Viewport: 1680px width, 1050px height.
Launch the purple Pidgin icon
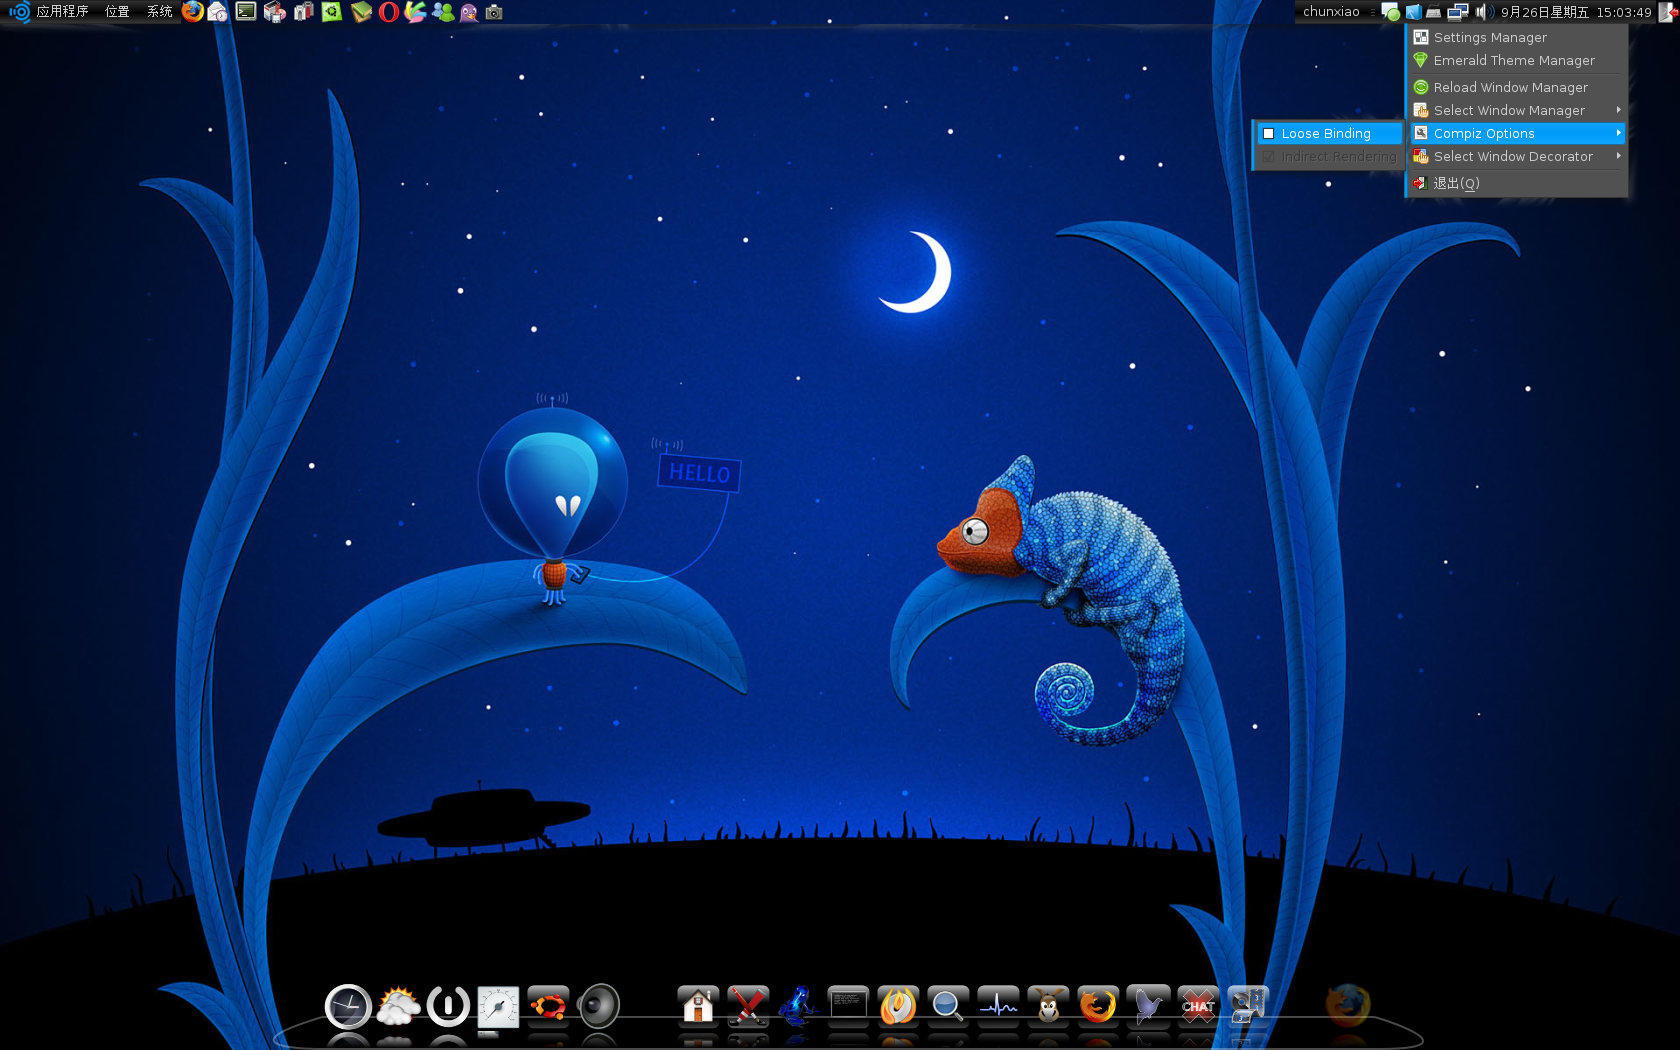coord(468,12)
